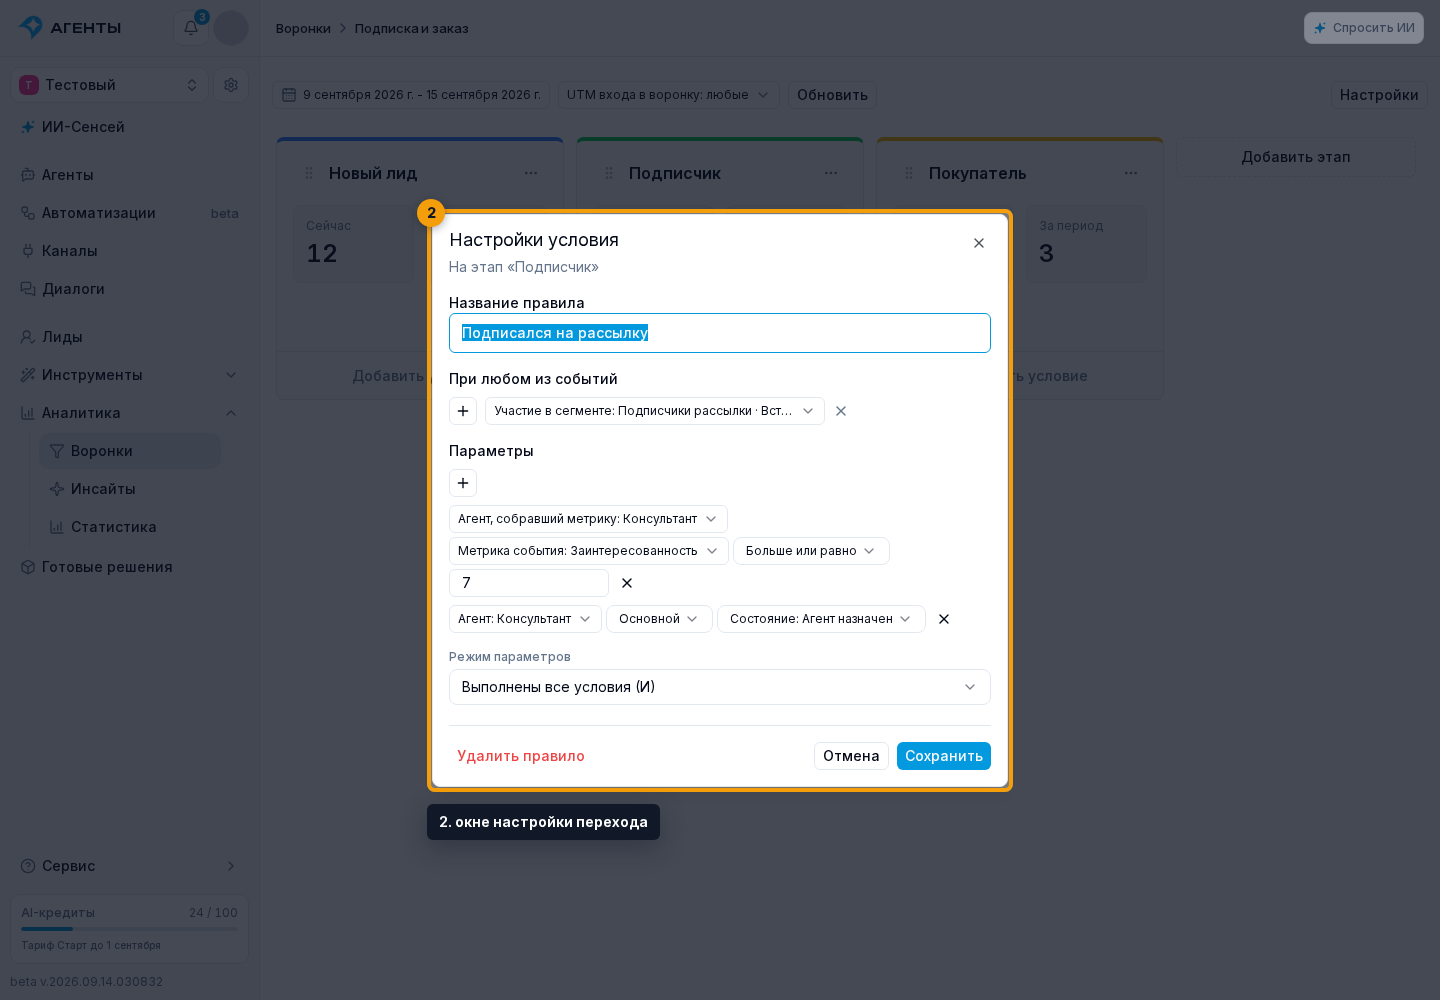The image size is (1440, 1000).
Task: Open workspace settings gear icon
Action: [231, 85]
